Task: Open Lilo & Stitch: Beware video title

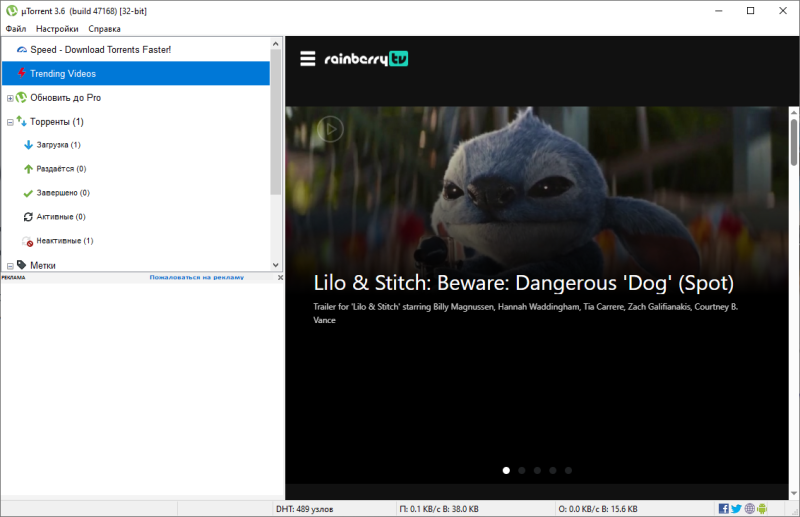Action: coord(523,283)
